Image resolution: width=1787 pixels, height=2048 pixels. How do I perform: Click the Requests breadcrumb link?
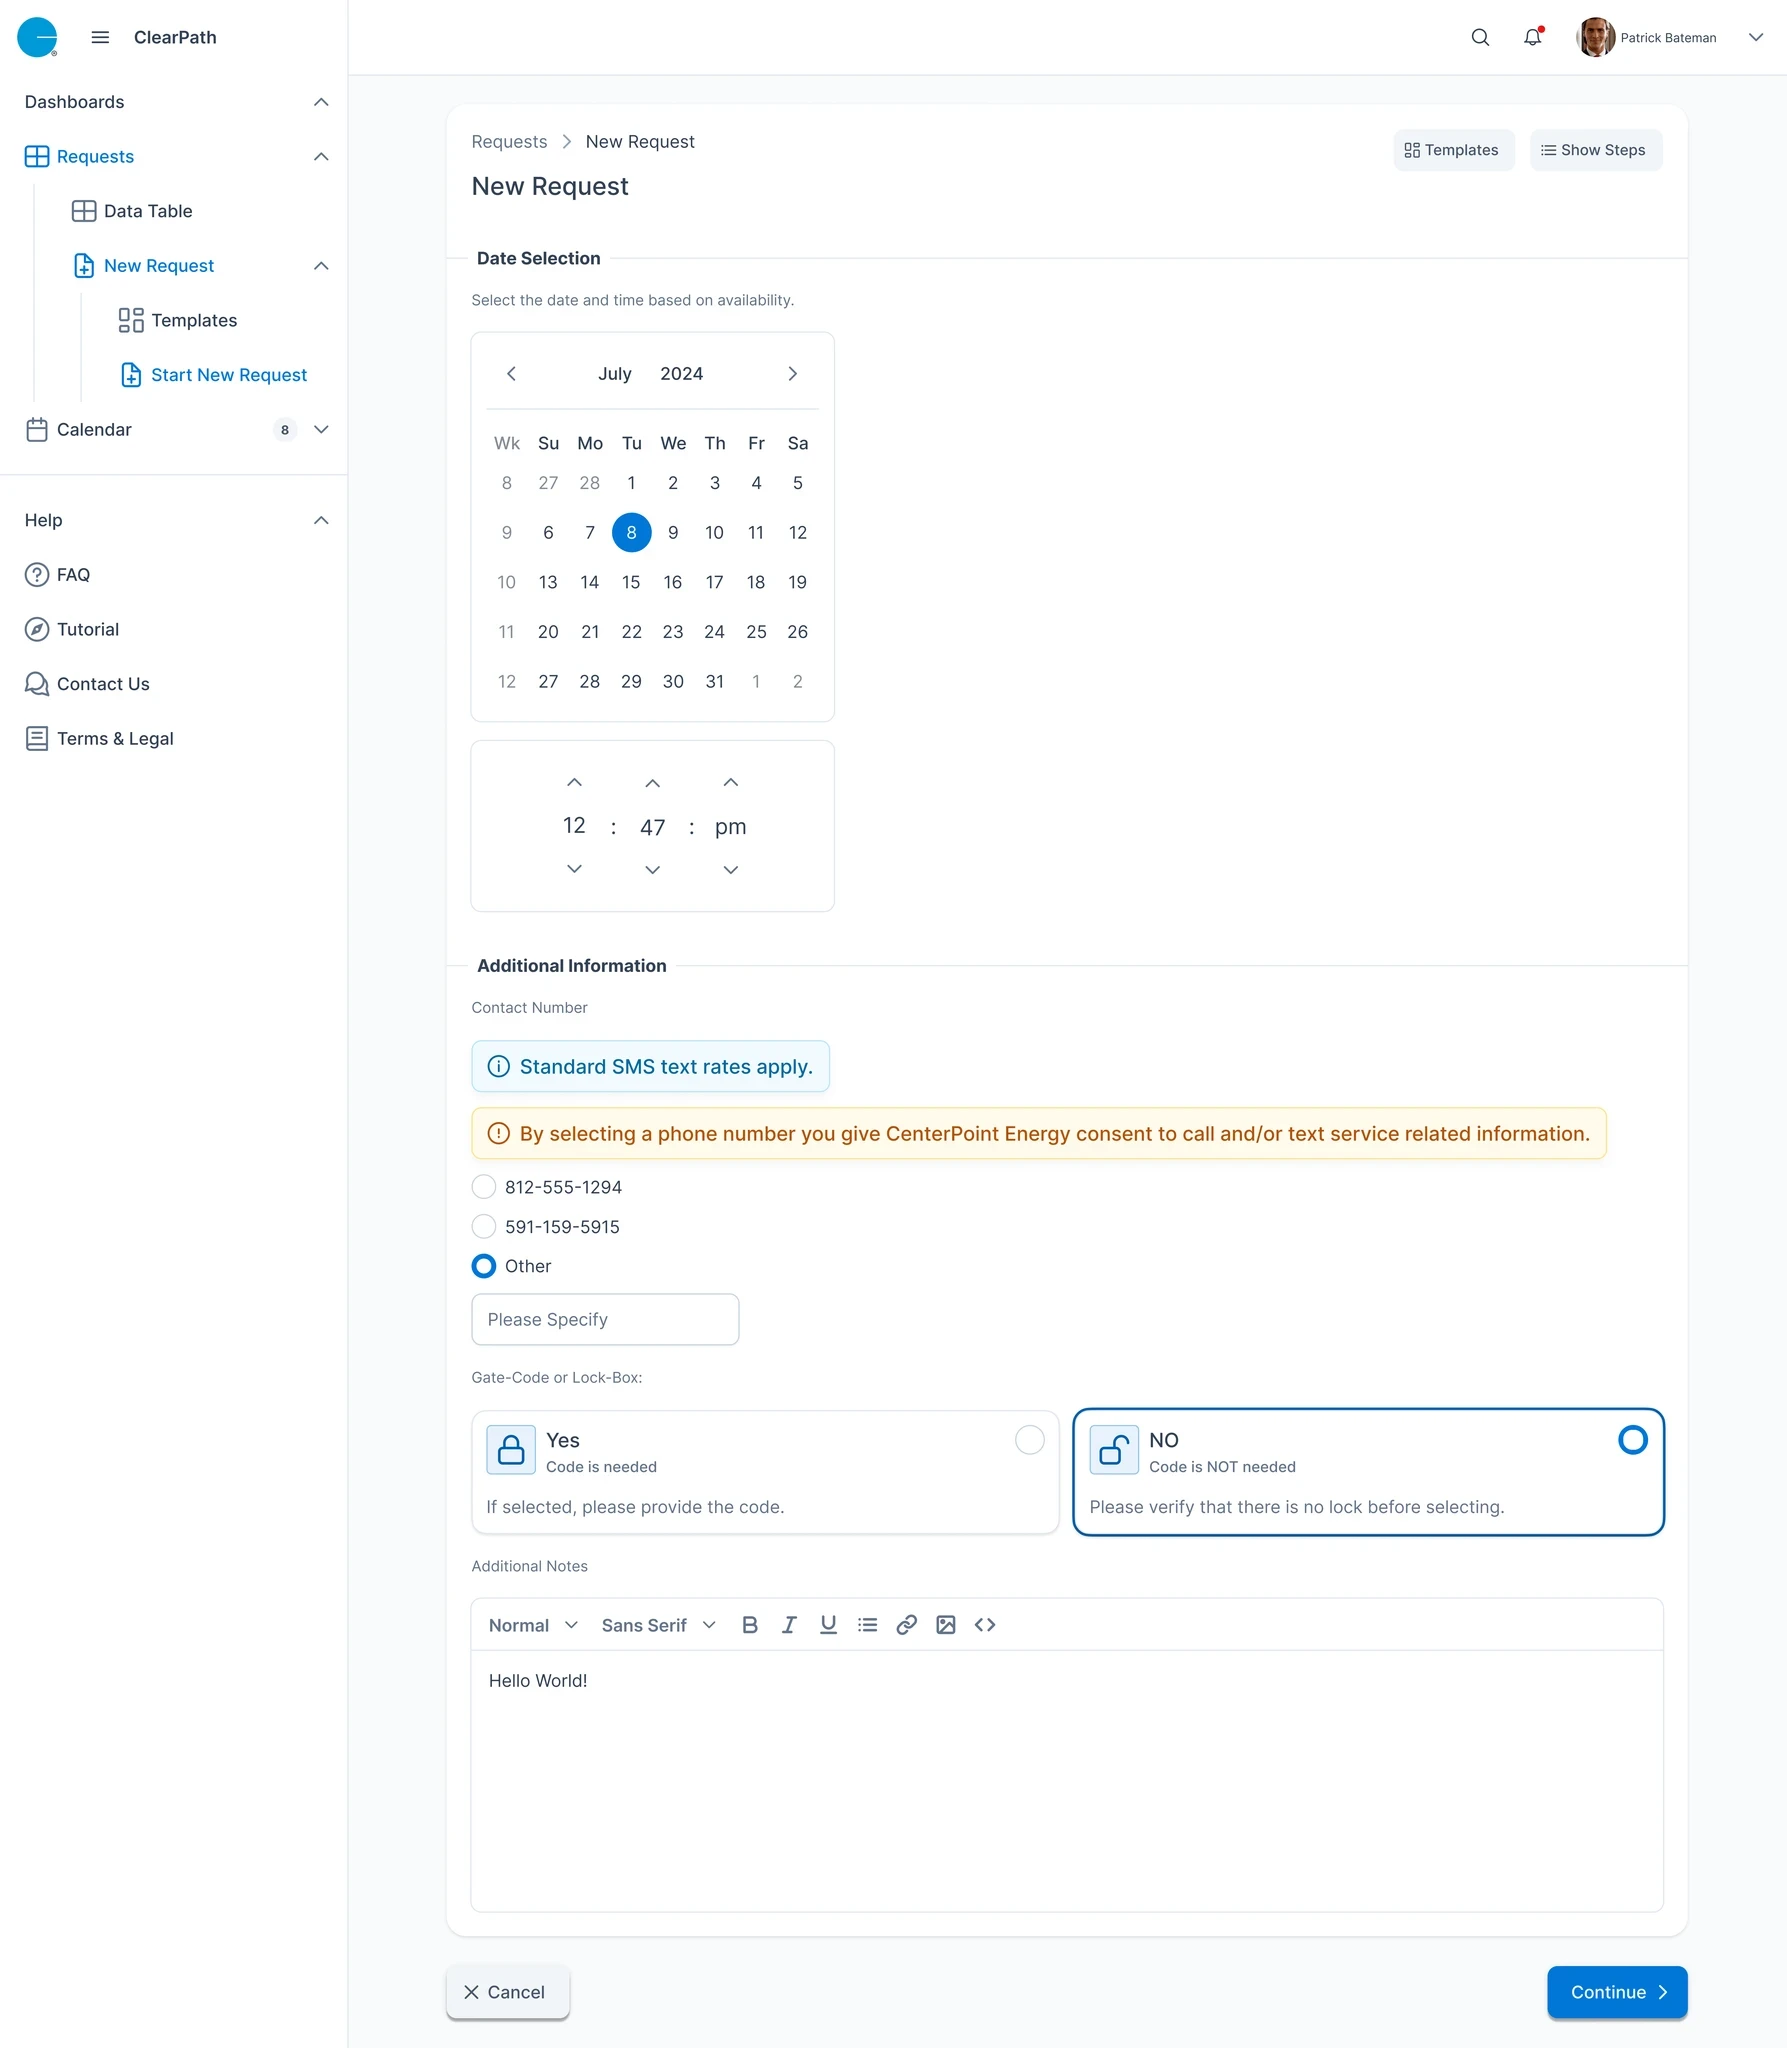[509, 141]
